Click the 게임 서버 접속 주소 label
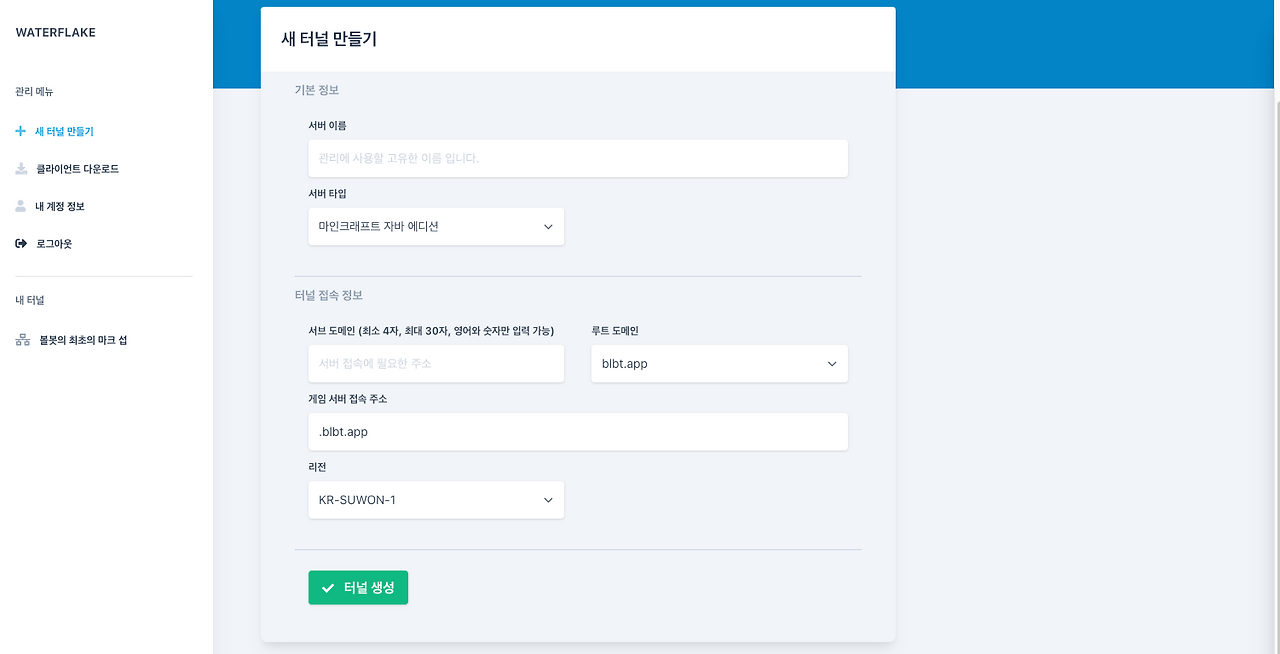Image resolution: width=1280 pixels, height=654 pixels. click(347, 399)
